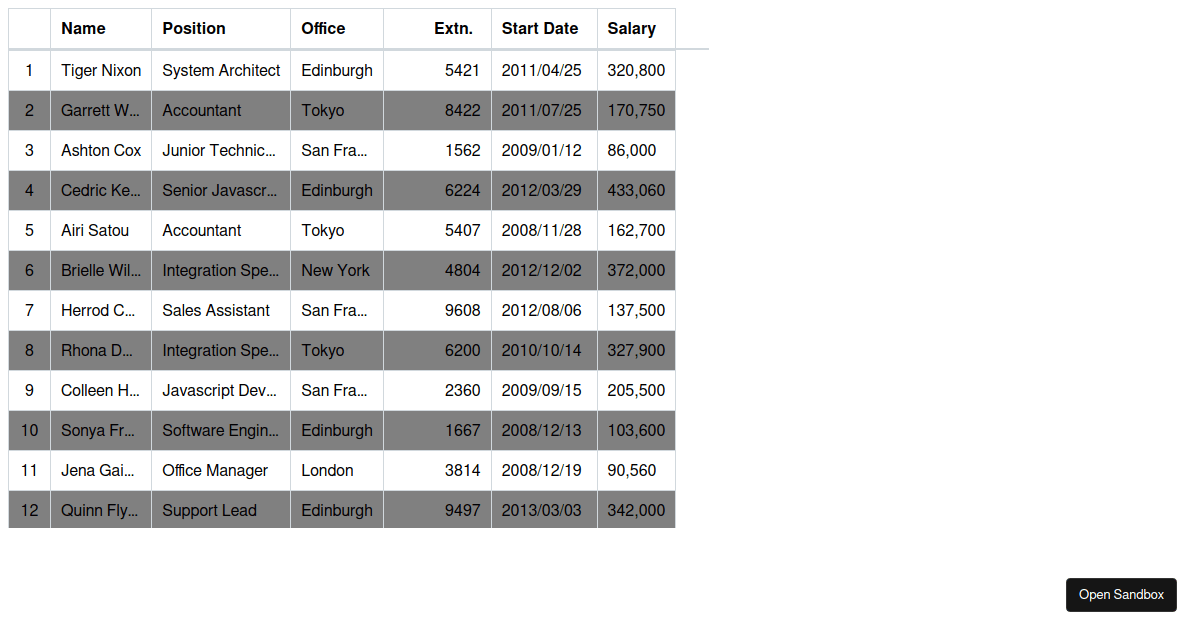Sort by the Position column header

(x=221, y=28)
